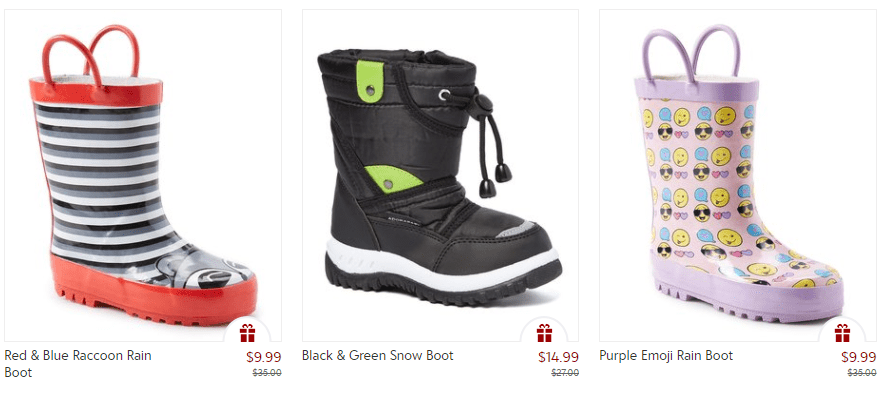Click the drawstring toggle on the snow boot
896x400 pixels.
click(x=485, y=104)
